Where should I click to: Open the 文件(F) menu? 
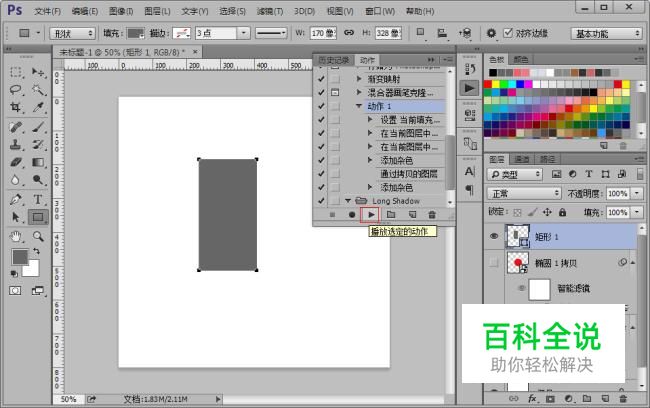click(x=47, y=11)
